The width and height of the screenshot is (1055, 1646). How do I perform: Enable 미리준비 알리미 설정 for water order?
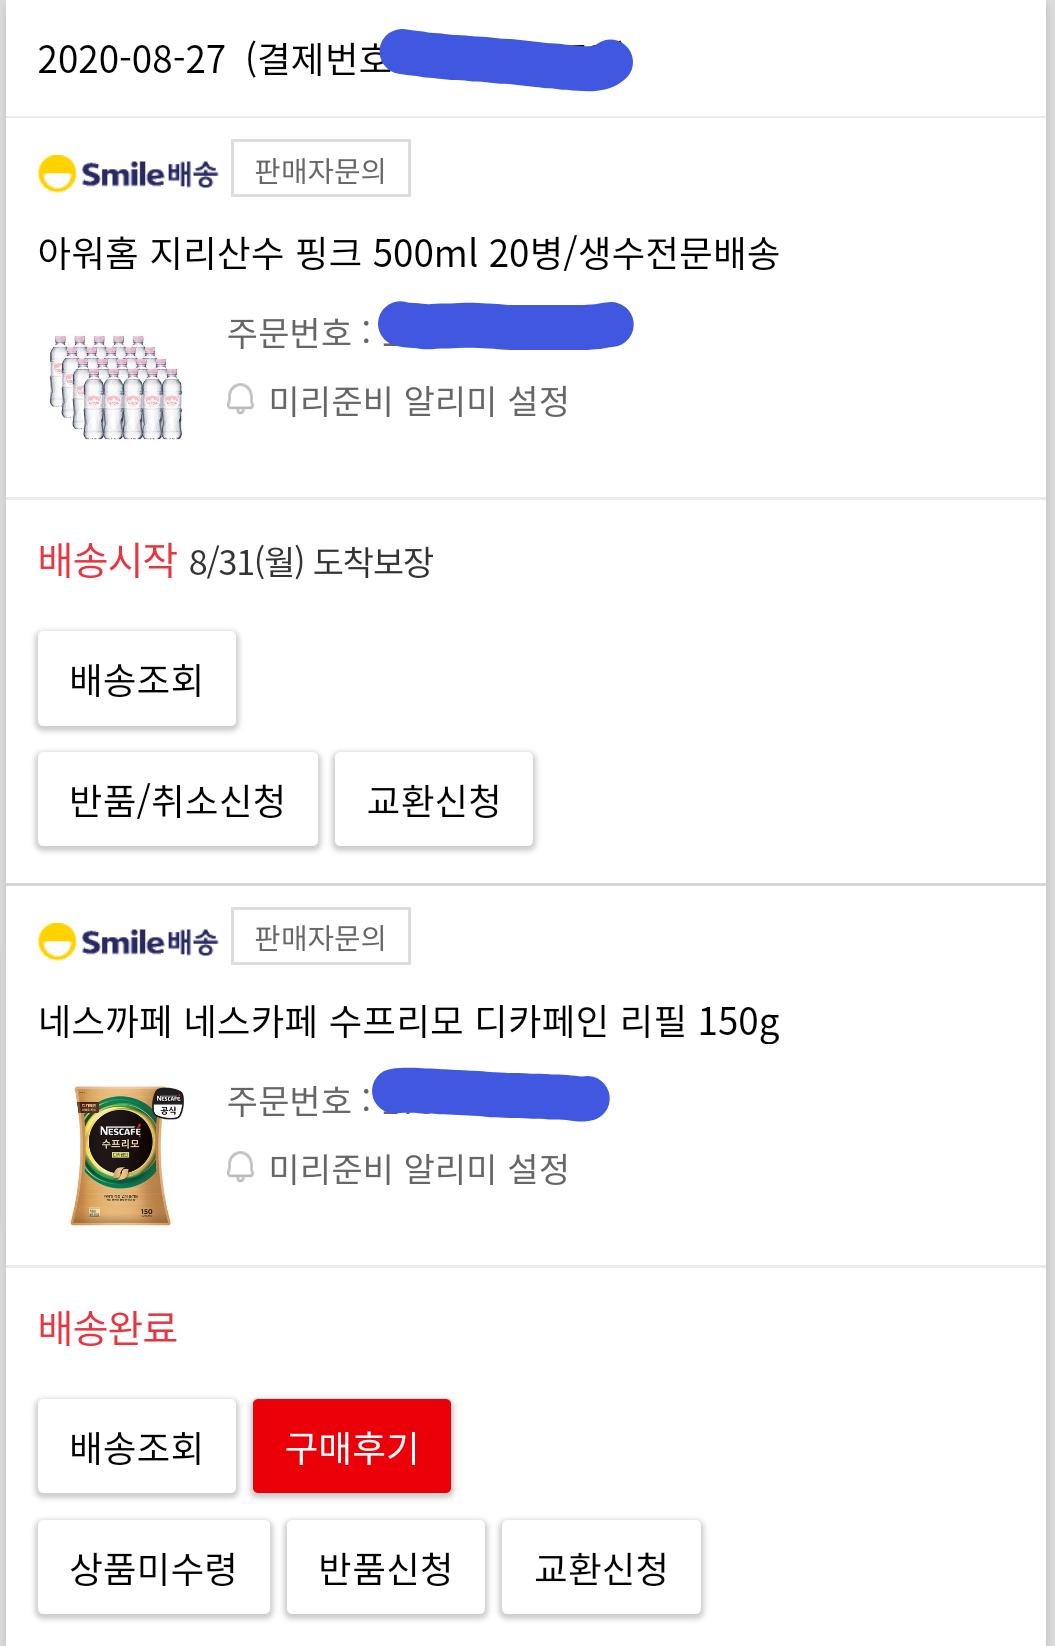coord(418,401)
